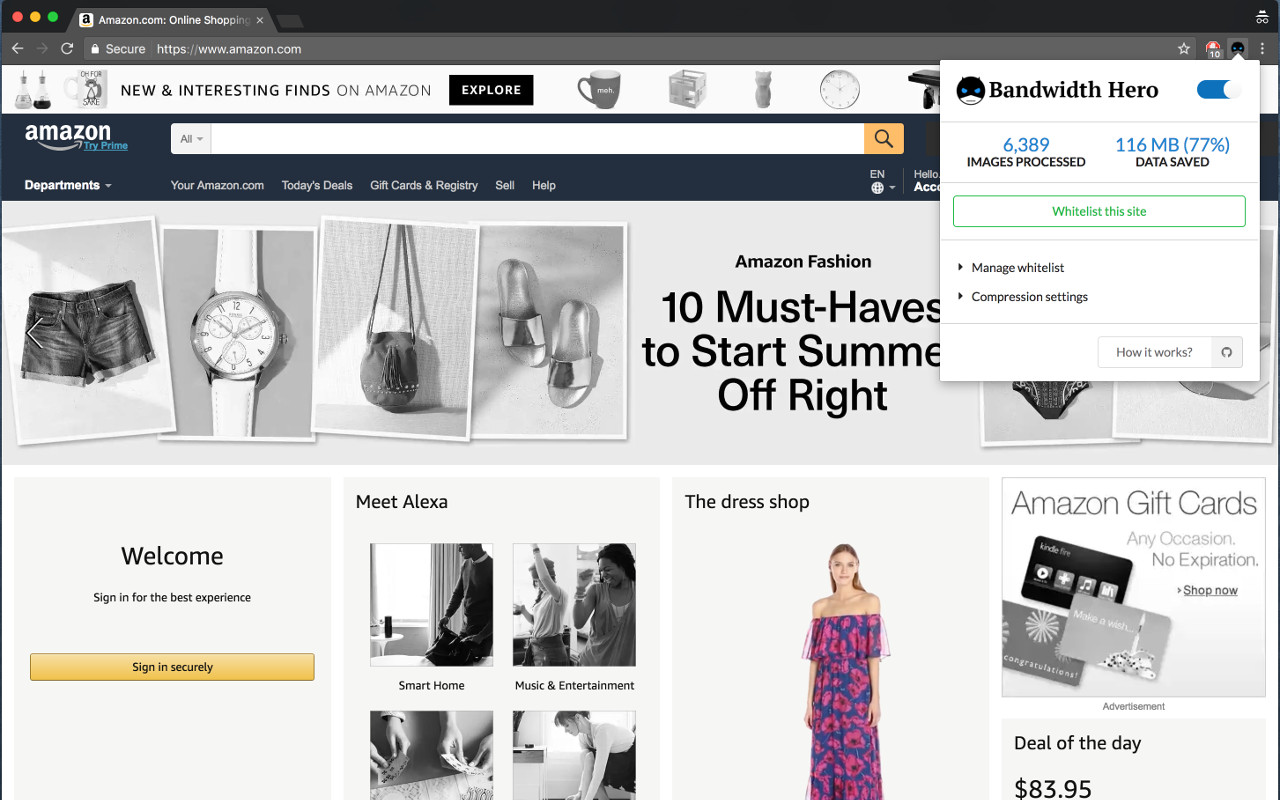Click the dress shop model image
The width and height of the screenshot is (1280, 800).
(845, 670)
